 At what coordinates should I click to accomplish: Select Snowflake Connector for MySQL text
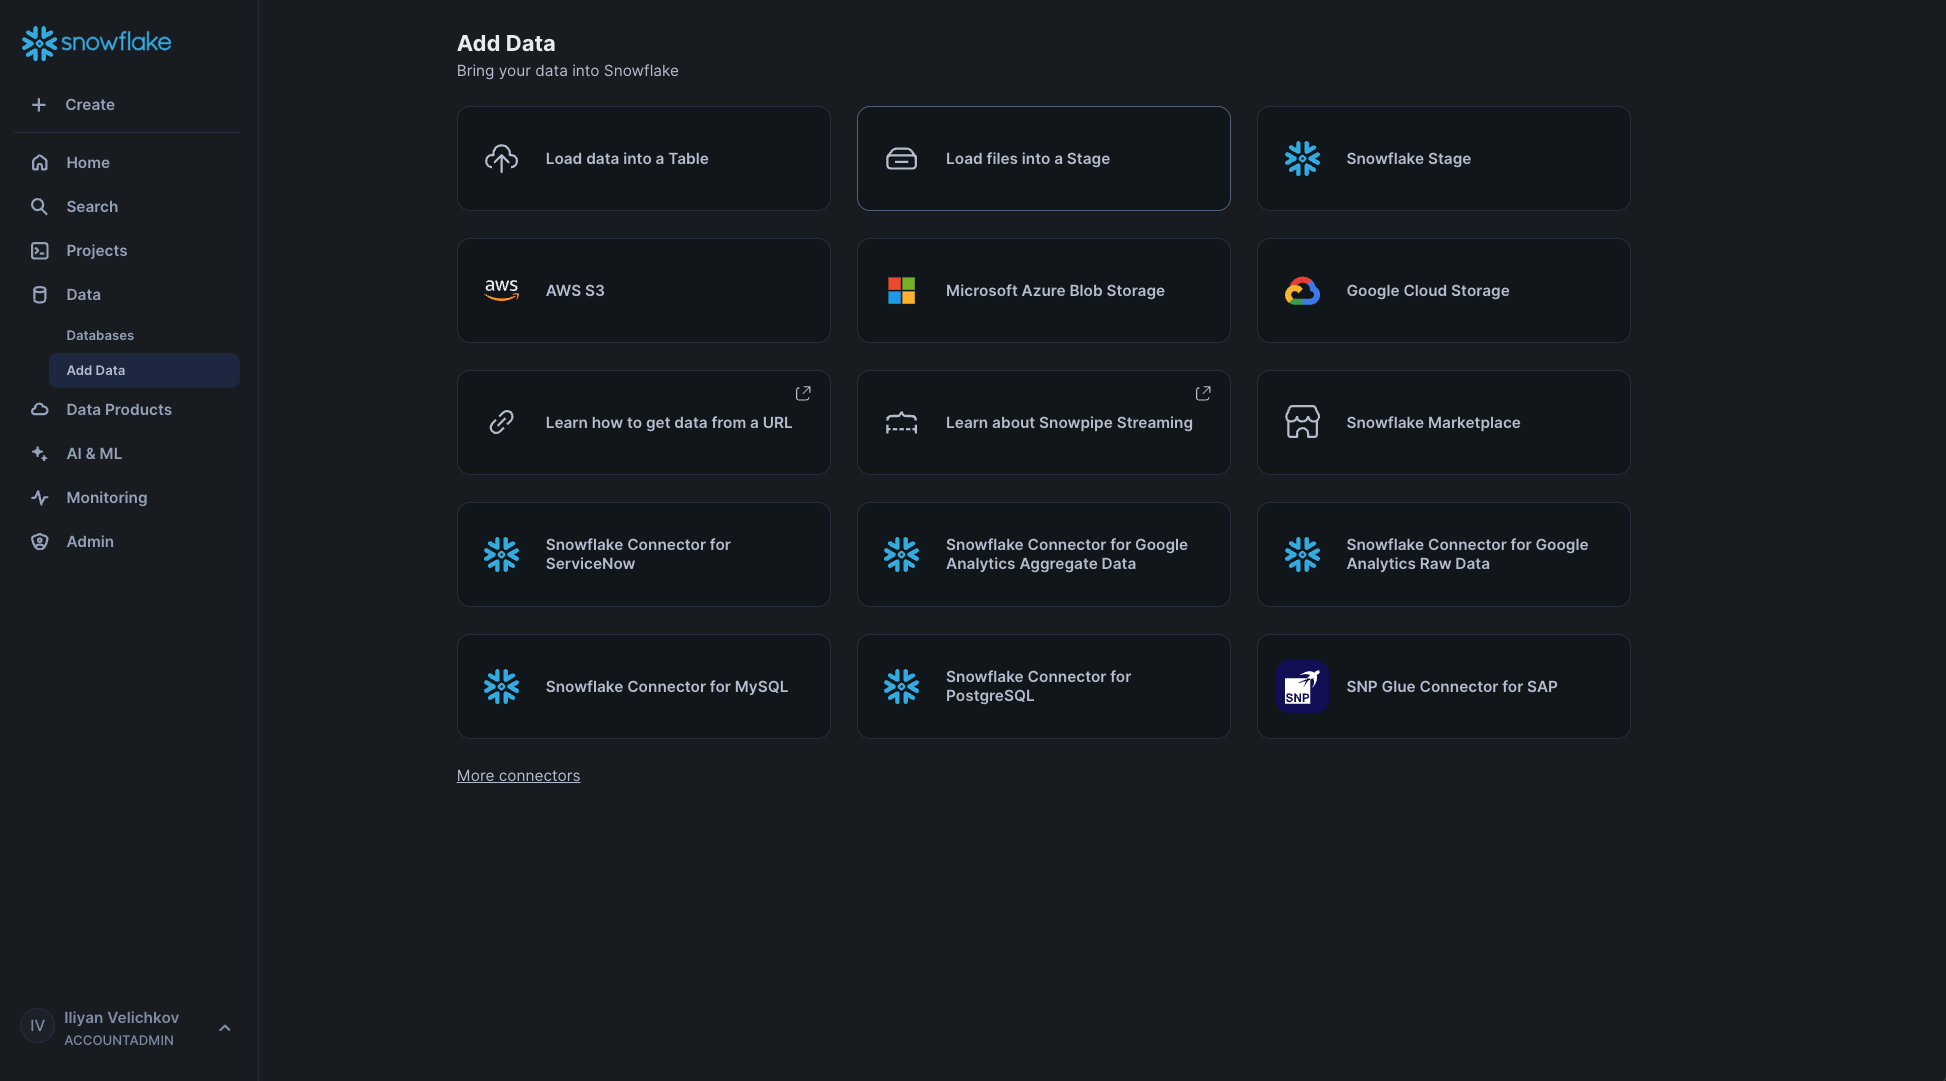667,687
